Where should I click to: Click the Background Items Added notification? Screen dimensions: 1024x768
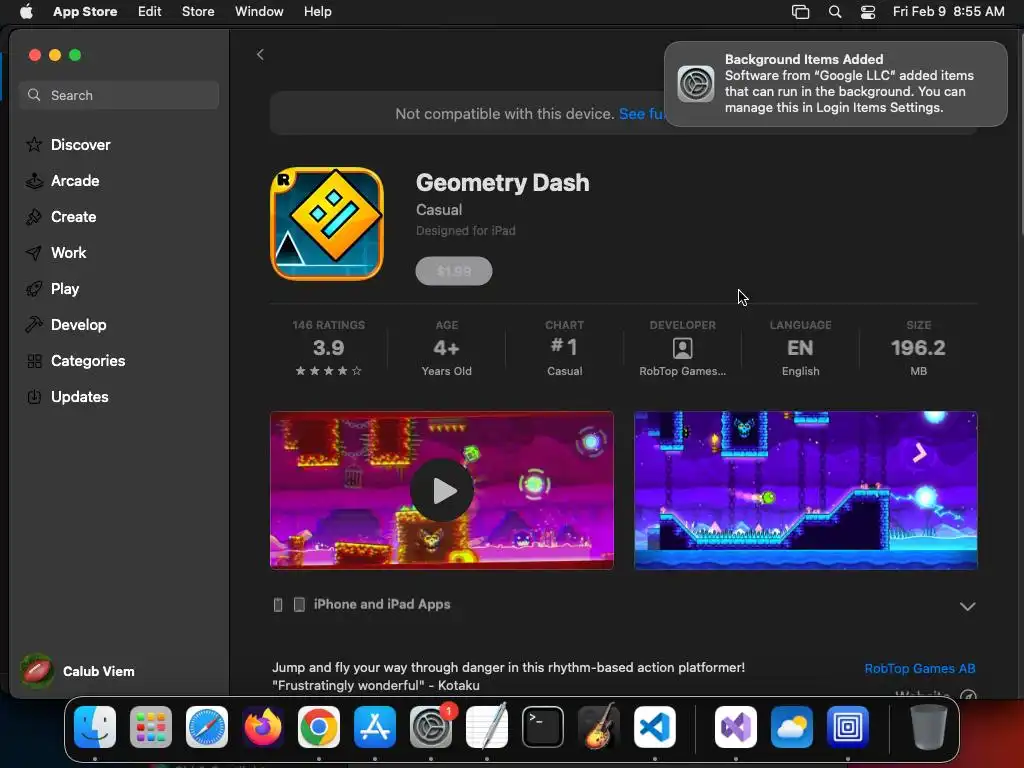tap(836, 84)
